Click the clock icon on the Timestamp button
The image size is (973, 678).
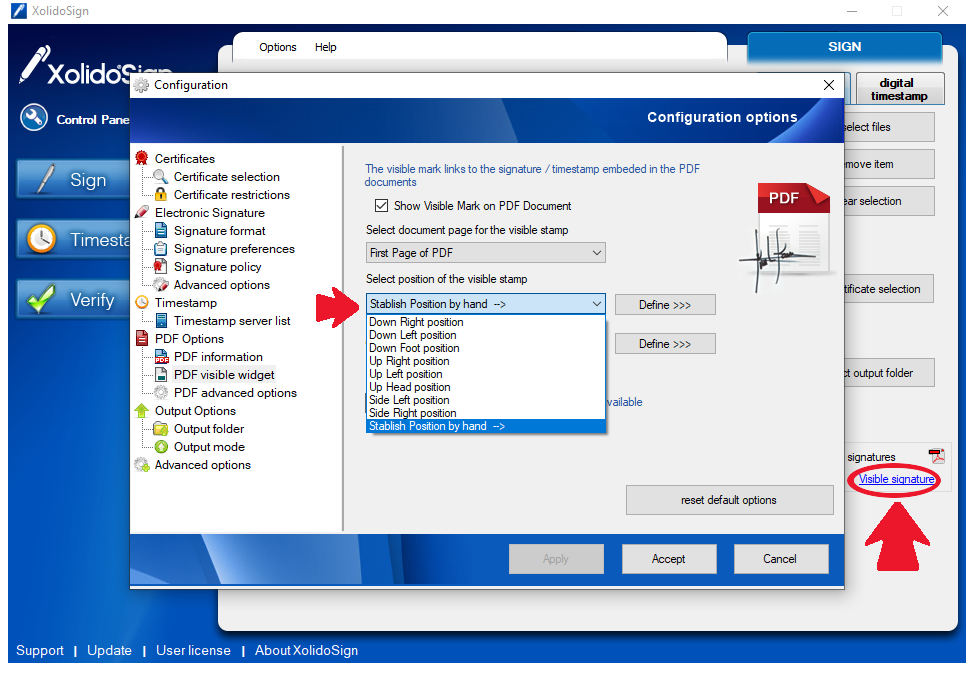tap(41, 239)
